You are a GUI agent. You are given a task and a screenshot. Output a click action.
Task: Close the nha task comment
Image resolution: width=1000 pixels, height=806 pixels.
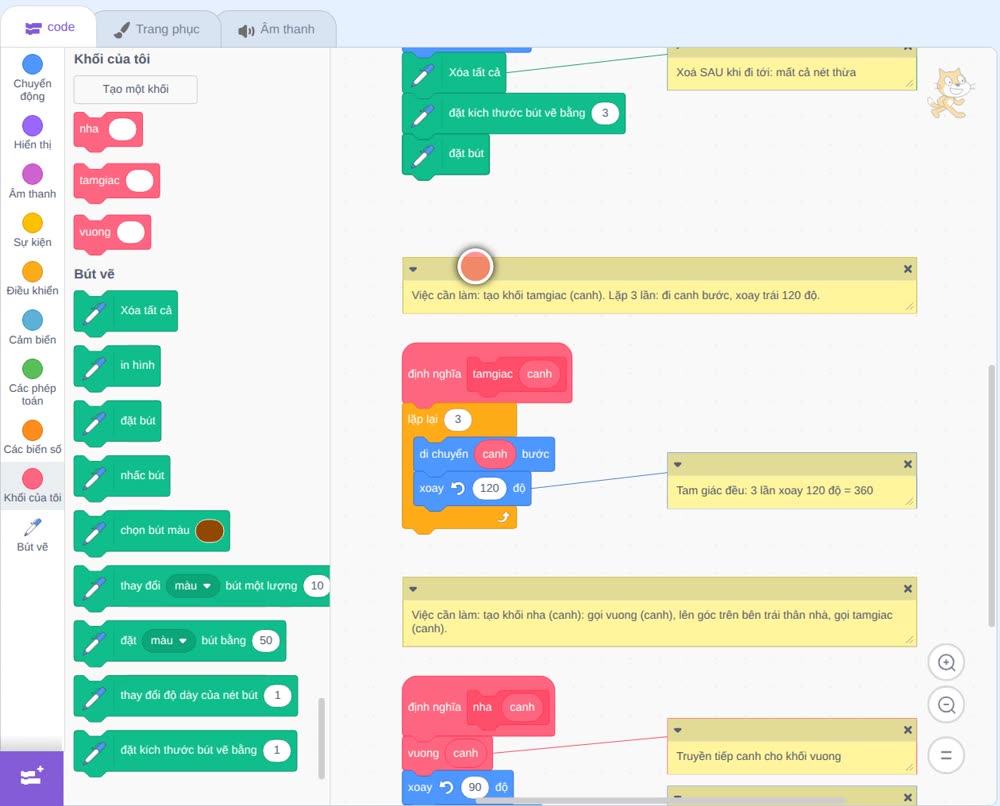[908, 589]
